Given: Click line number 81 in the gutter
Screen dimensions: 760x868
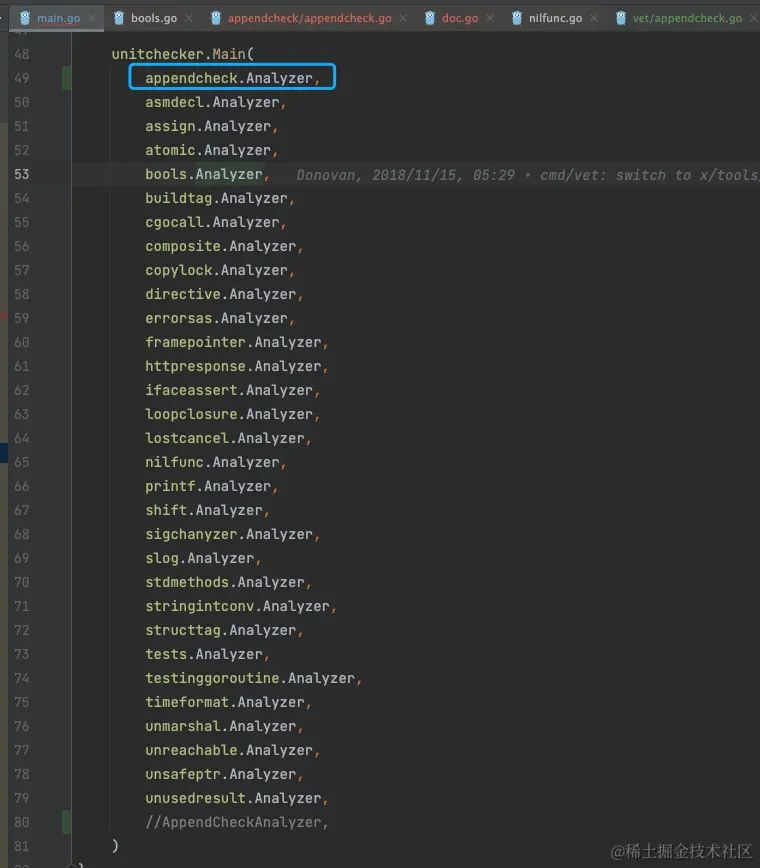Looking at the screenshot, I should 22,846.
